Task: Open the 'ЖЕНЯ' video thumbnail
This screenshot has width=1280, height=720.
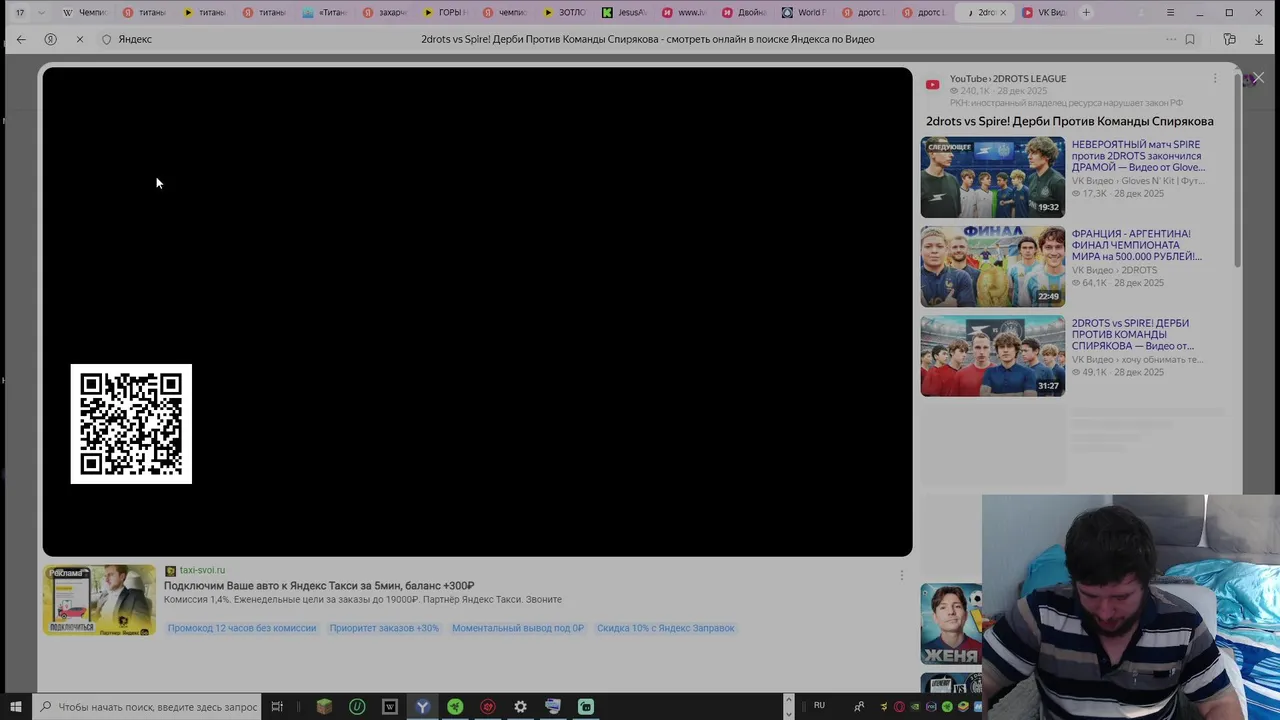Action: coord(951,624)
